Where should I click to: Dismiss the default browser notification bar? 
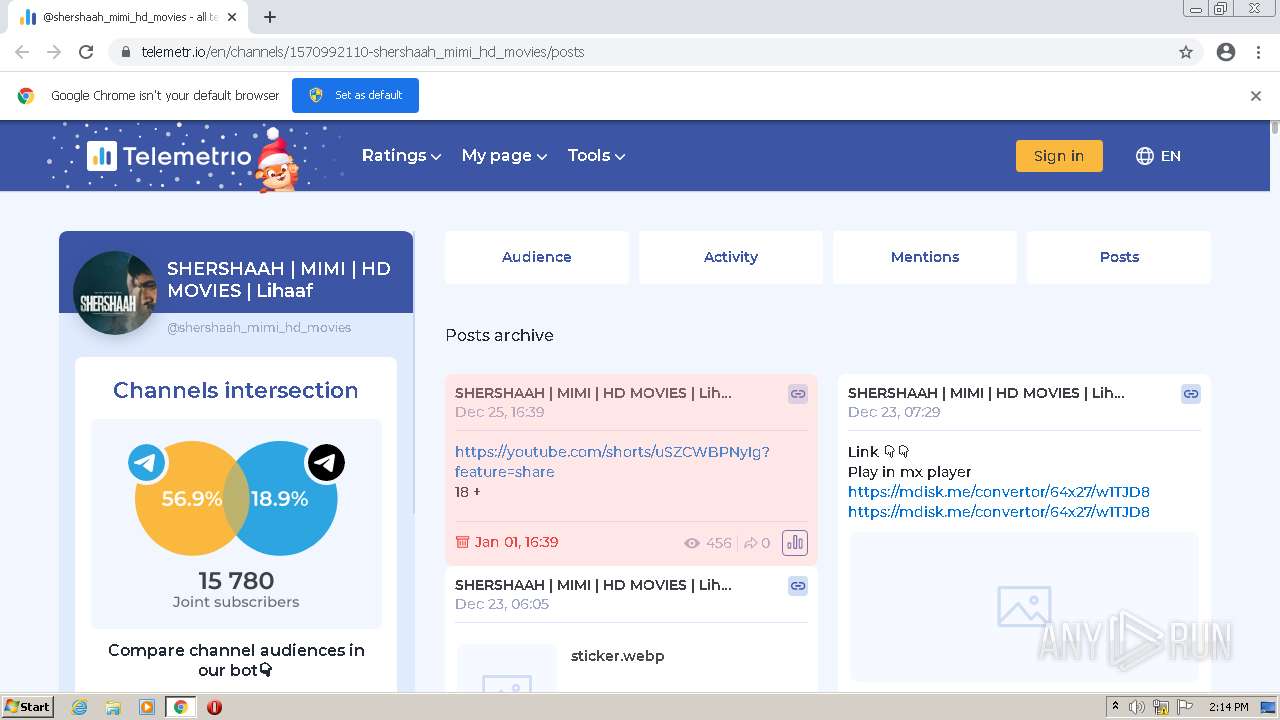tap(1256, 96)
